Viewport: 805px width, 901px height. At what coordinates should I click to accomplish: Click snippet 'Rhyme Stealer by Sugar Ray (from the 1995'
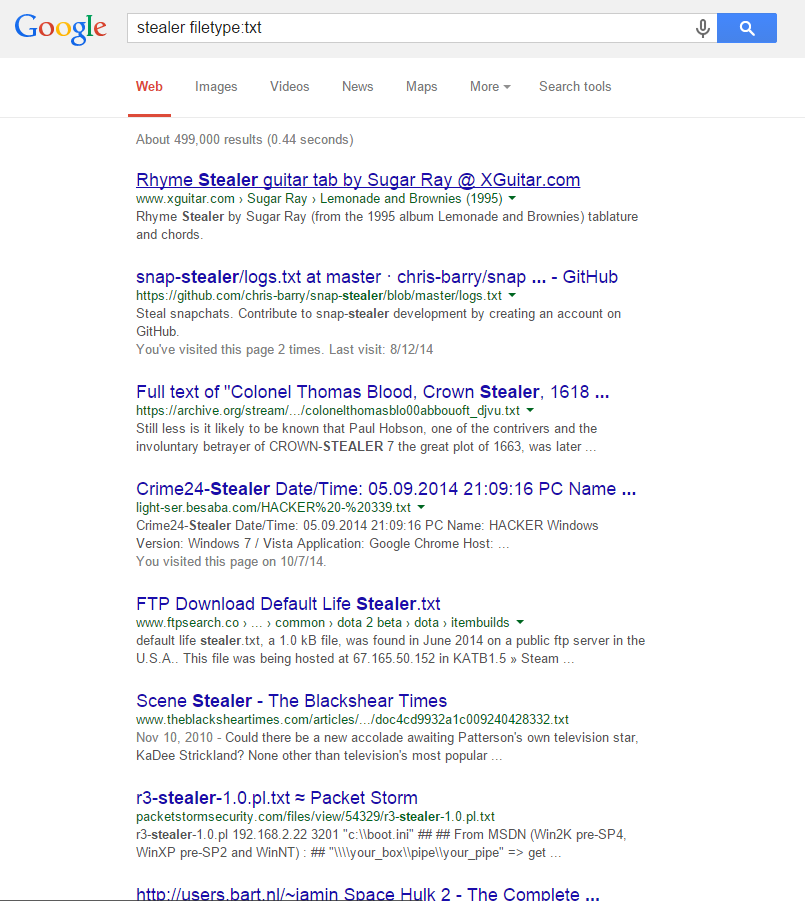[387, 225]
